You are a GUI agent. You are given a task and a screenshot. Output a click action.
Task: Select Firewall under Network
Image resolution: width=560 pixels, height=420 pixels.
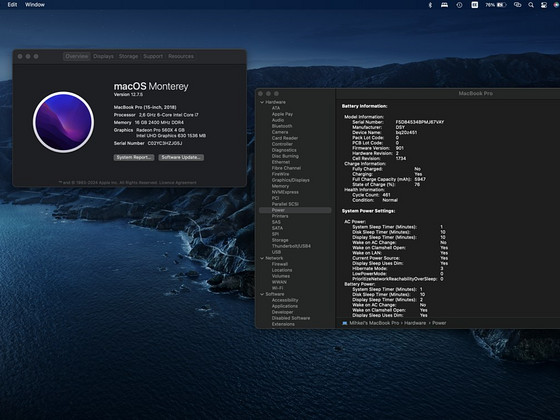click(x=280, y=264)
